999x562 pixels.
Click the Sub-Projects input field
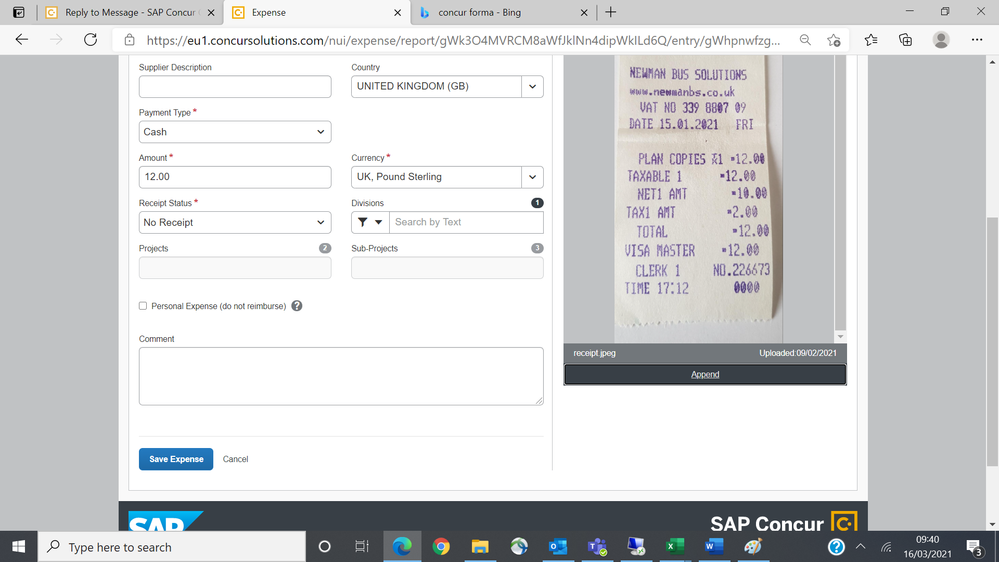click(447, 268)
